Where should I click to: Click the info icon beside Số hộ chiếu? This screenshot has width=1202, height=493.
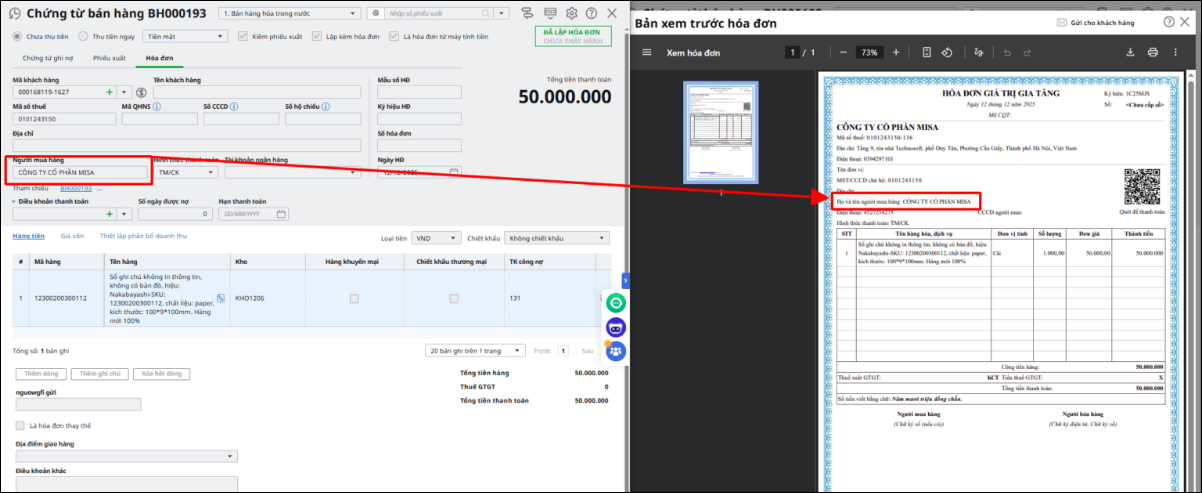coord(325,105)
